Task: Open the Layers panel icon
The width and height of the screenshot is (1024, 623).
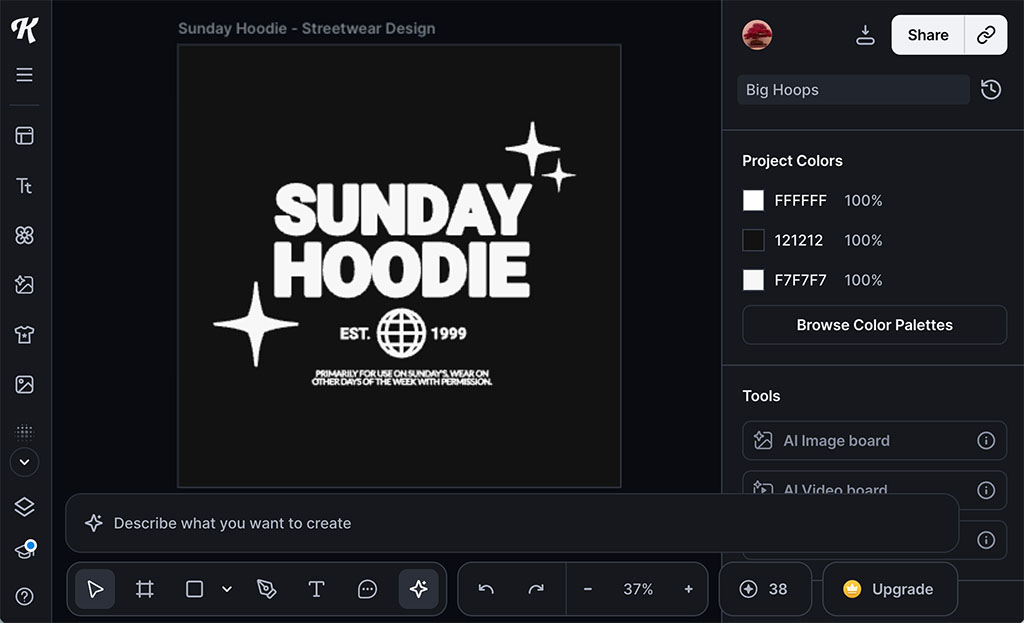Action: point(25,507)
